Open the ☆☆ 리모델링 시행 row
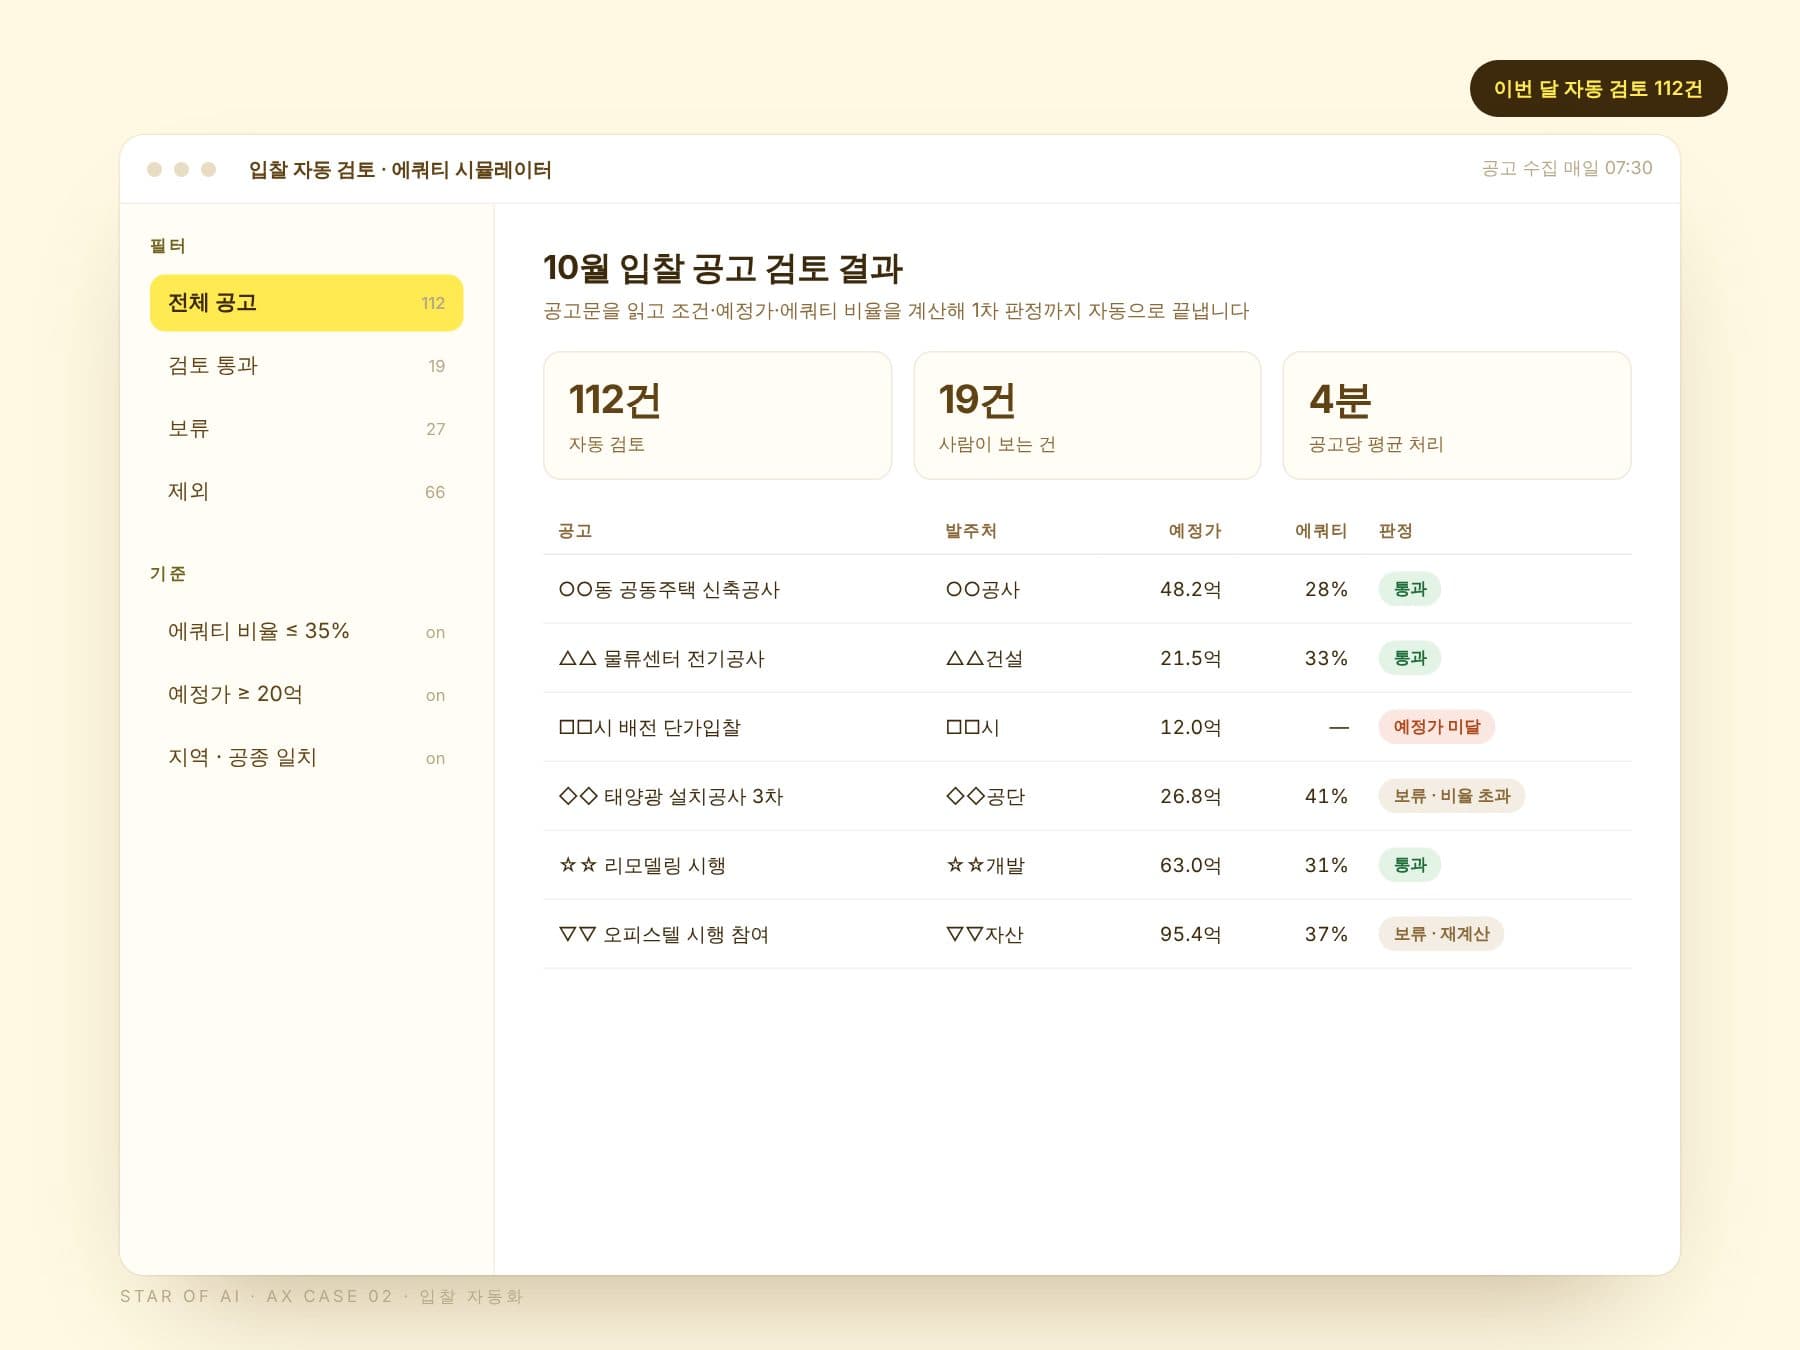Image resolution: width=1800 pixels, height=1350 pixels. [x=1087, y=865]
